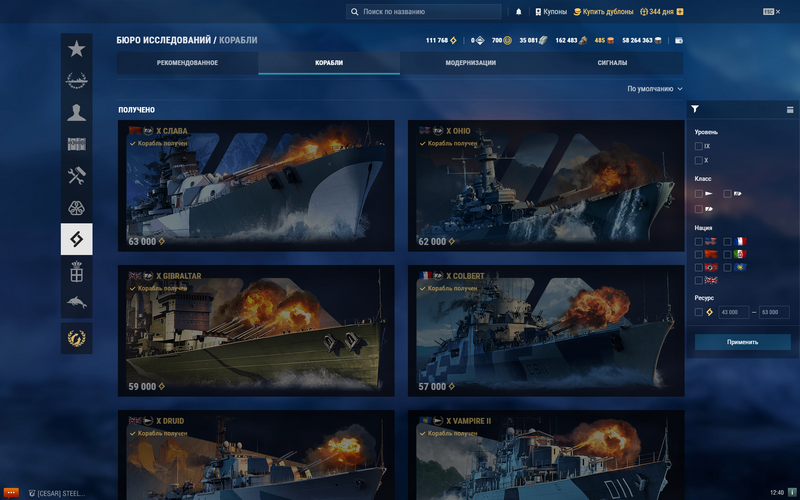Screen dimensions: 800x500
Task: Check the Italy nation filter checkbox
Action: coord(728,254)
